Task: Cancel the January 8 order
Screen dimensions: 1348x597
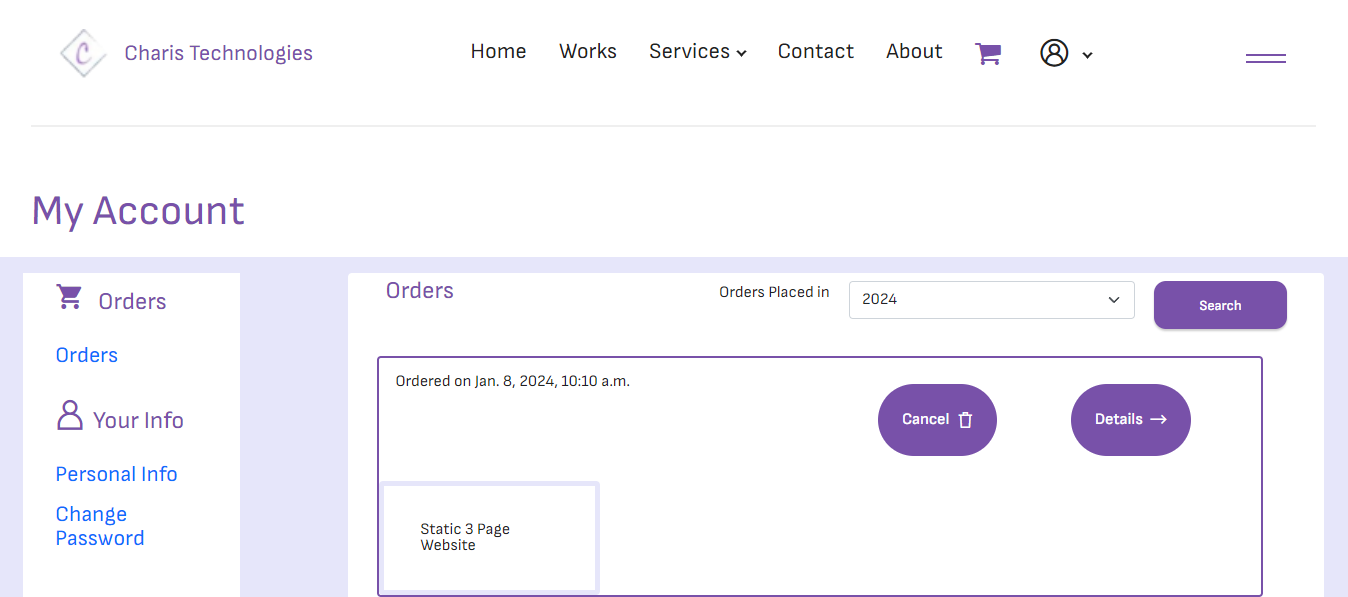Action: tap(937, 419)
